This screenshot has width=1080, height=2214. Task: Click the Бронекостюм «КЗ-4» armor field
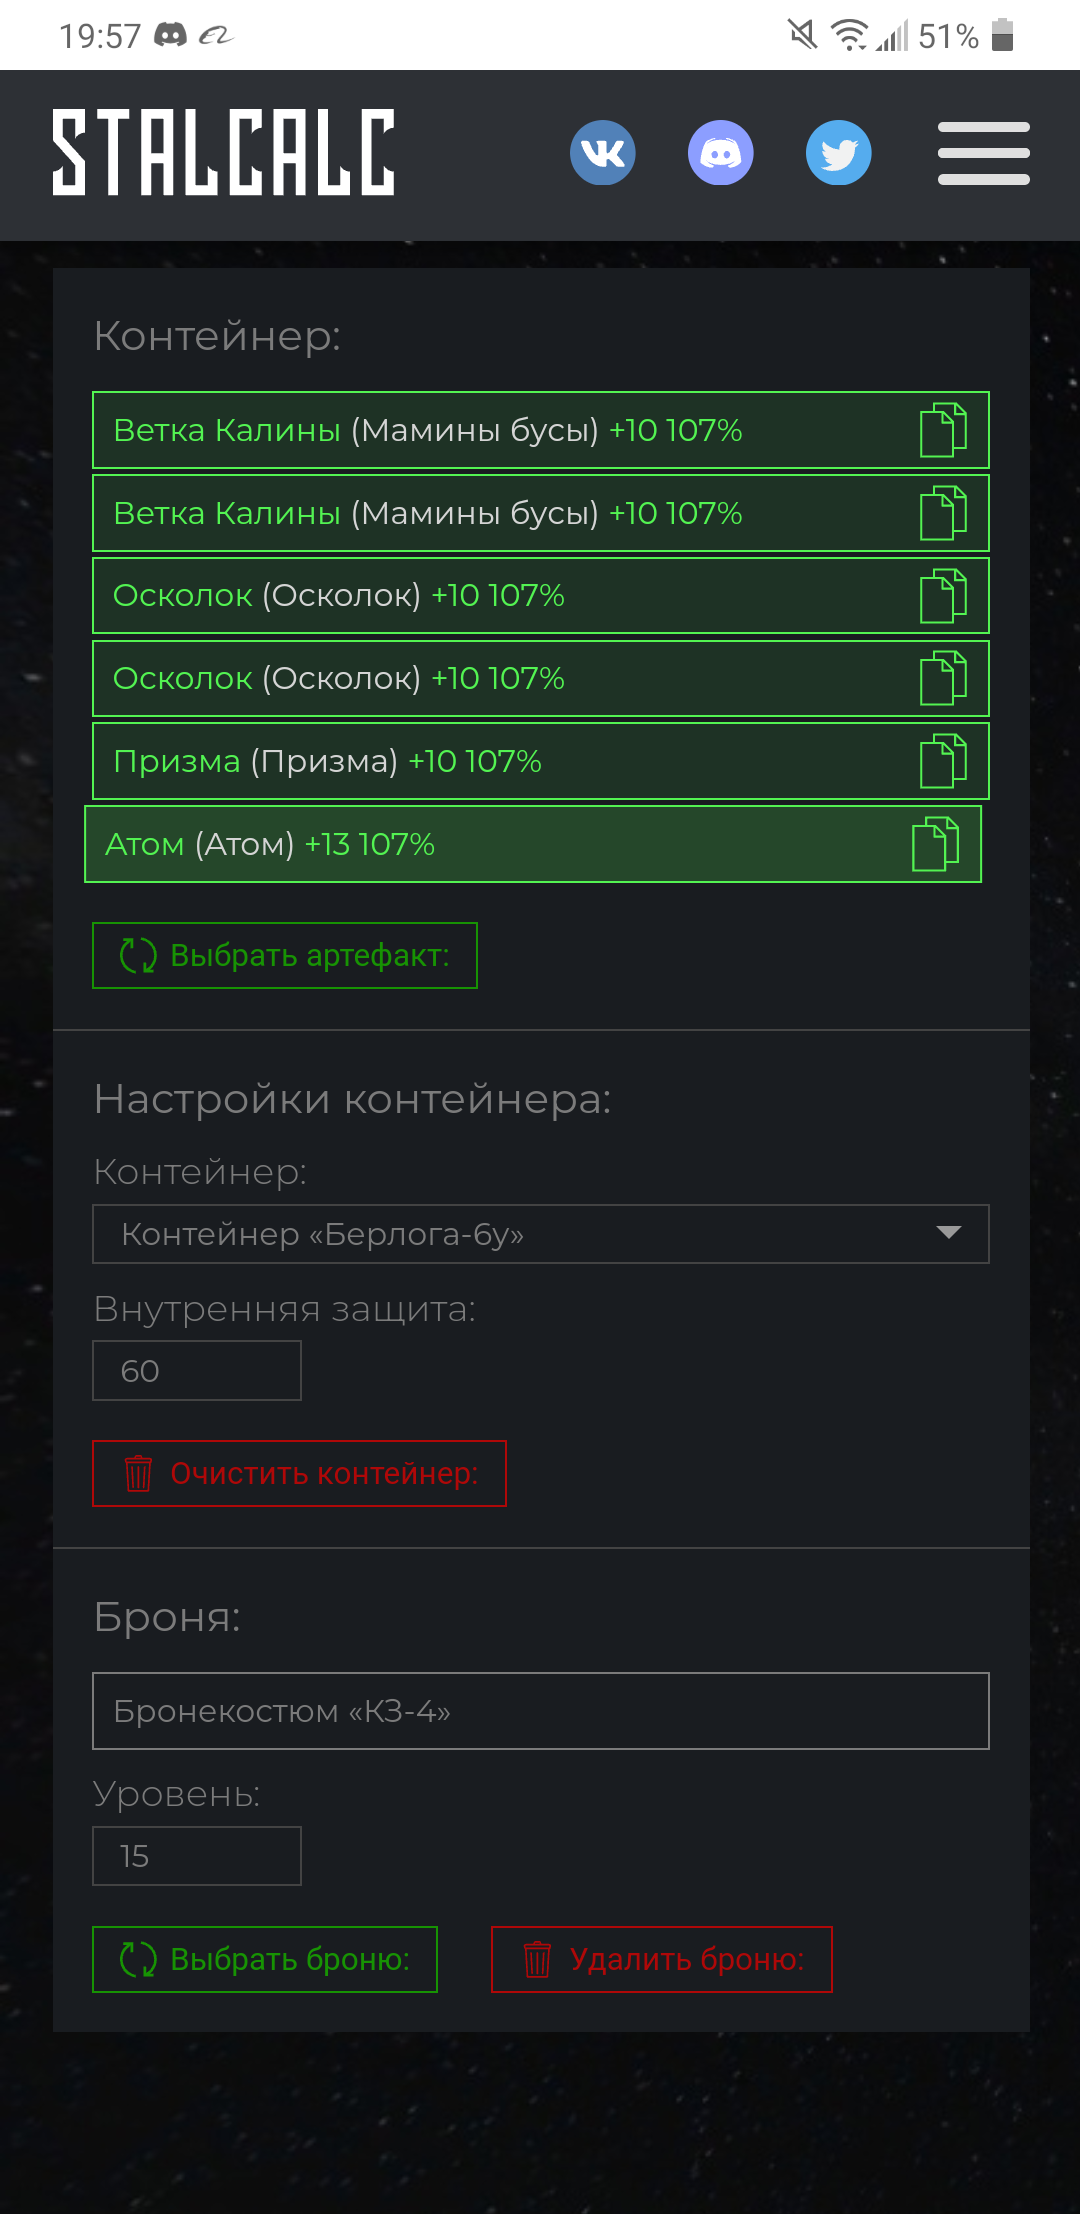[x=541, y=1711]
